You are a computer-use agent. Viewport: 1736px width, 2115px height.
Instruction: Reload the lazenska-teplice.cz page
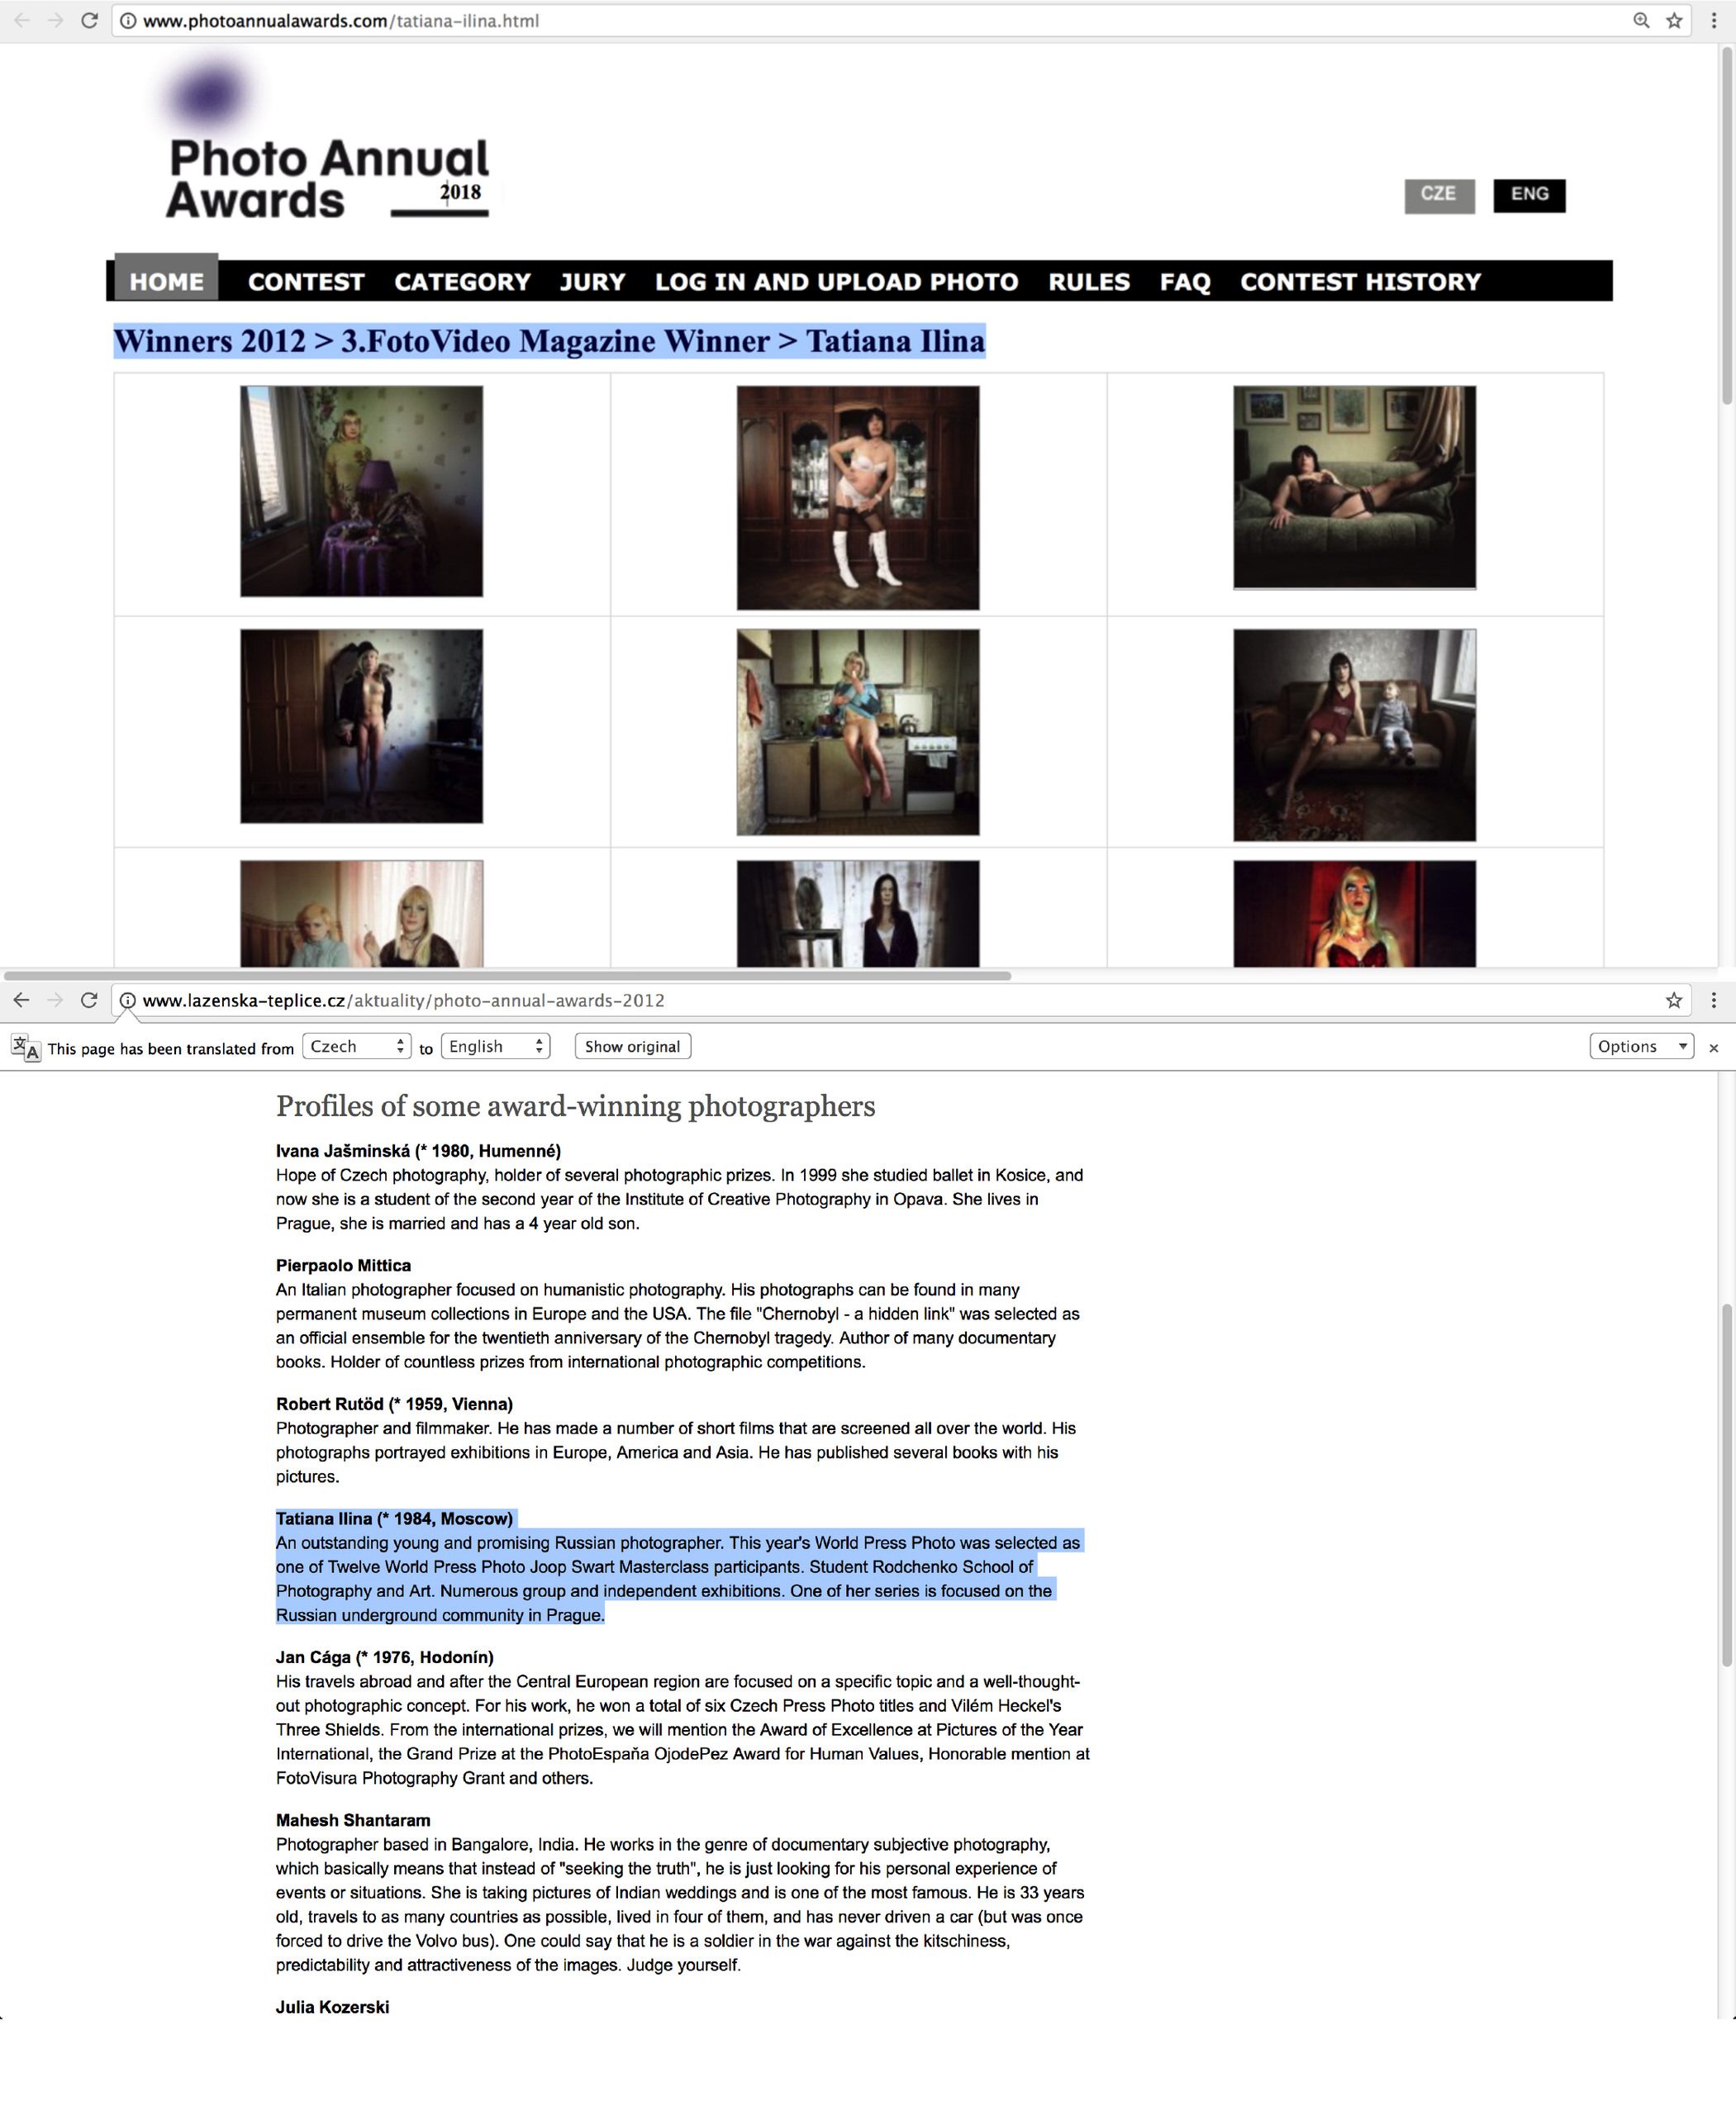coord(89,999)
